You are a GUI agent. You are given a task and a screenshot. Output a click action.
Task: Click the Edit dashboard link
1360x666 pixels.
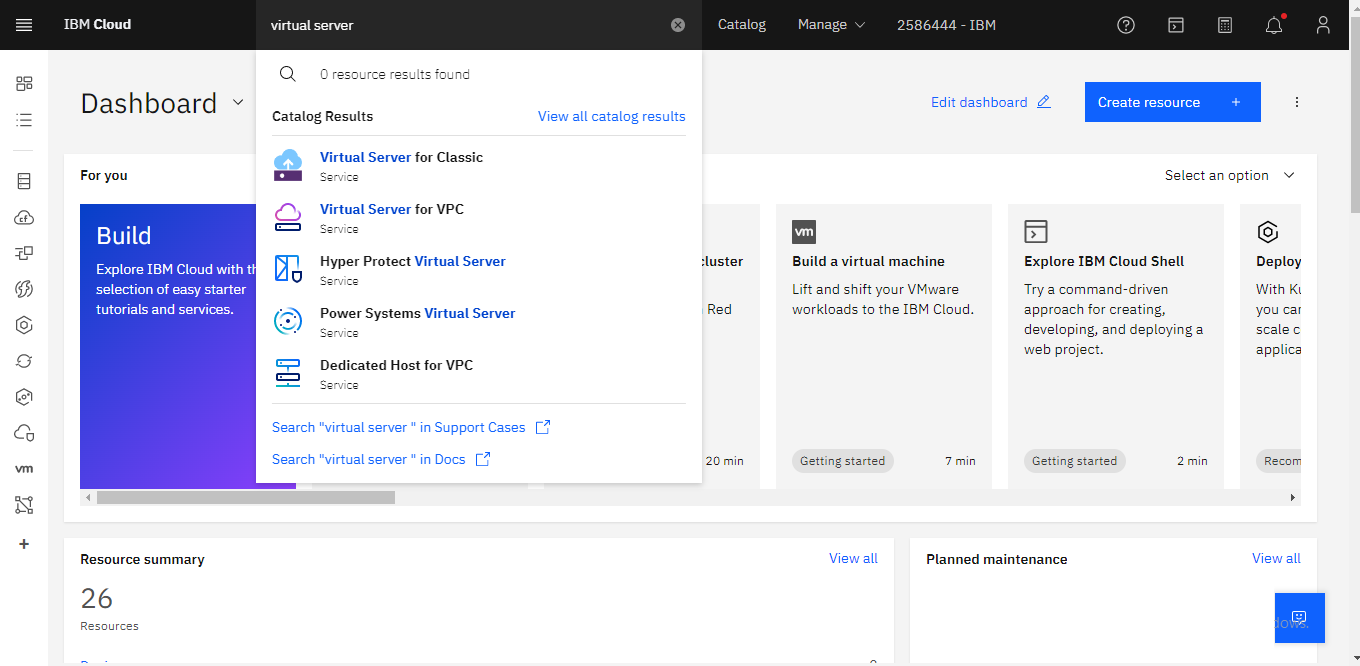click(x=990, y=102)
